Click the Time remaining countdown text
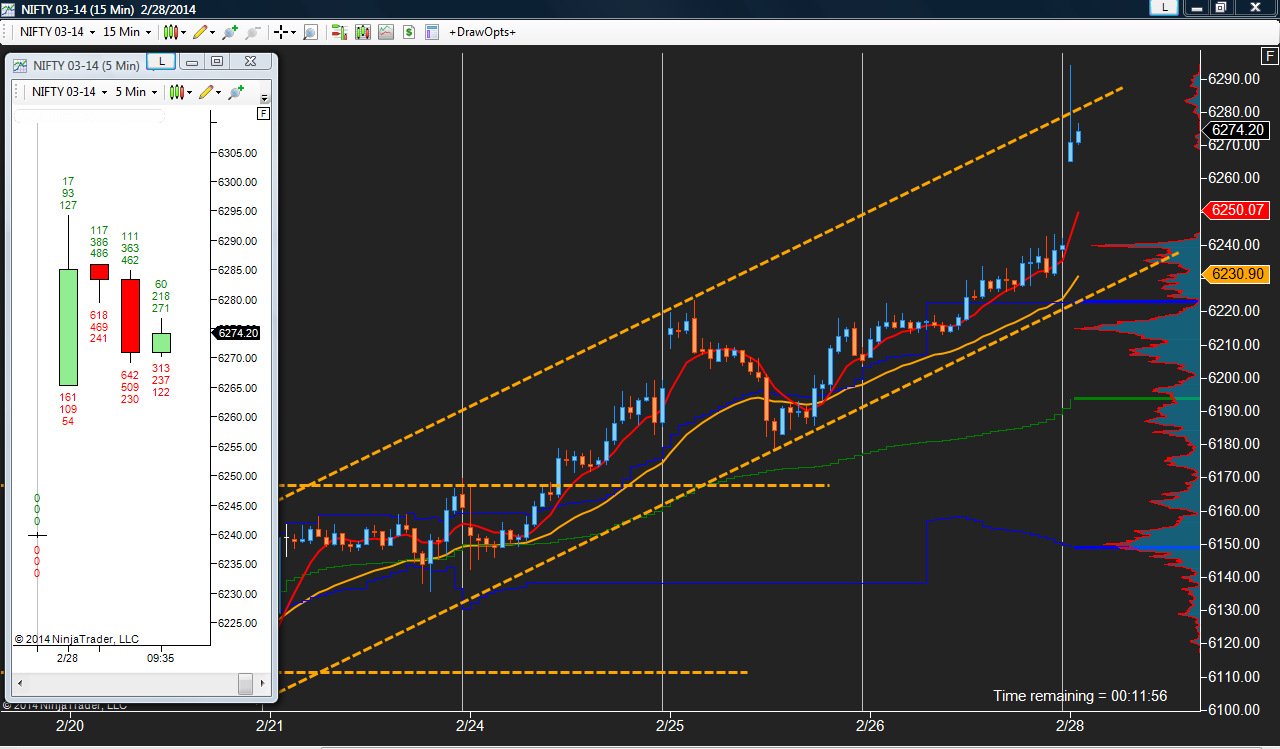Image resolution: width=1280 pixels, height=749 pixels. point(1080,696)
